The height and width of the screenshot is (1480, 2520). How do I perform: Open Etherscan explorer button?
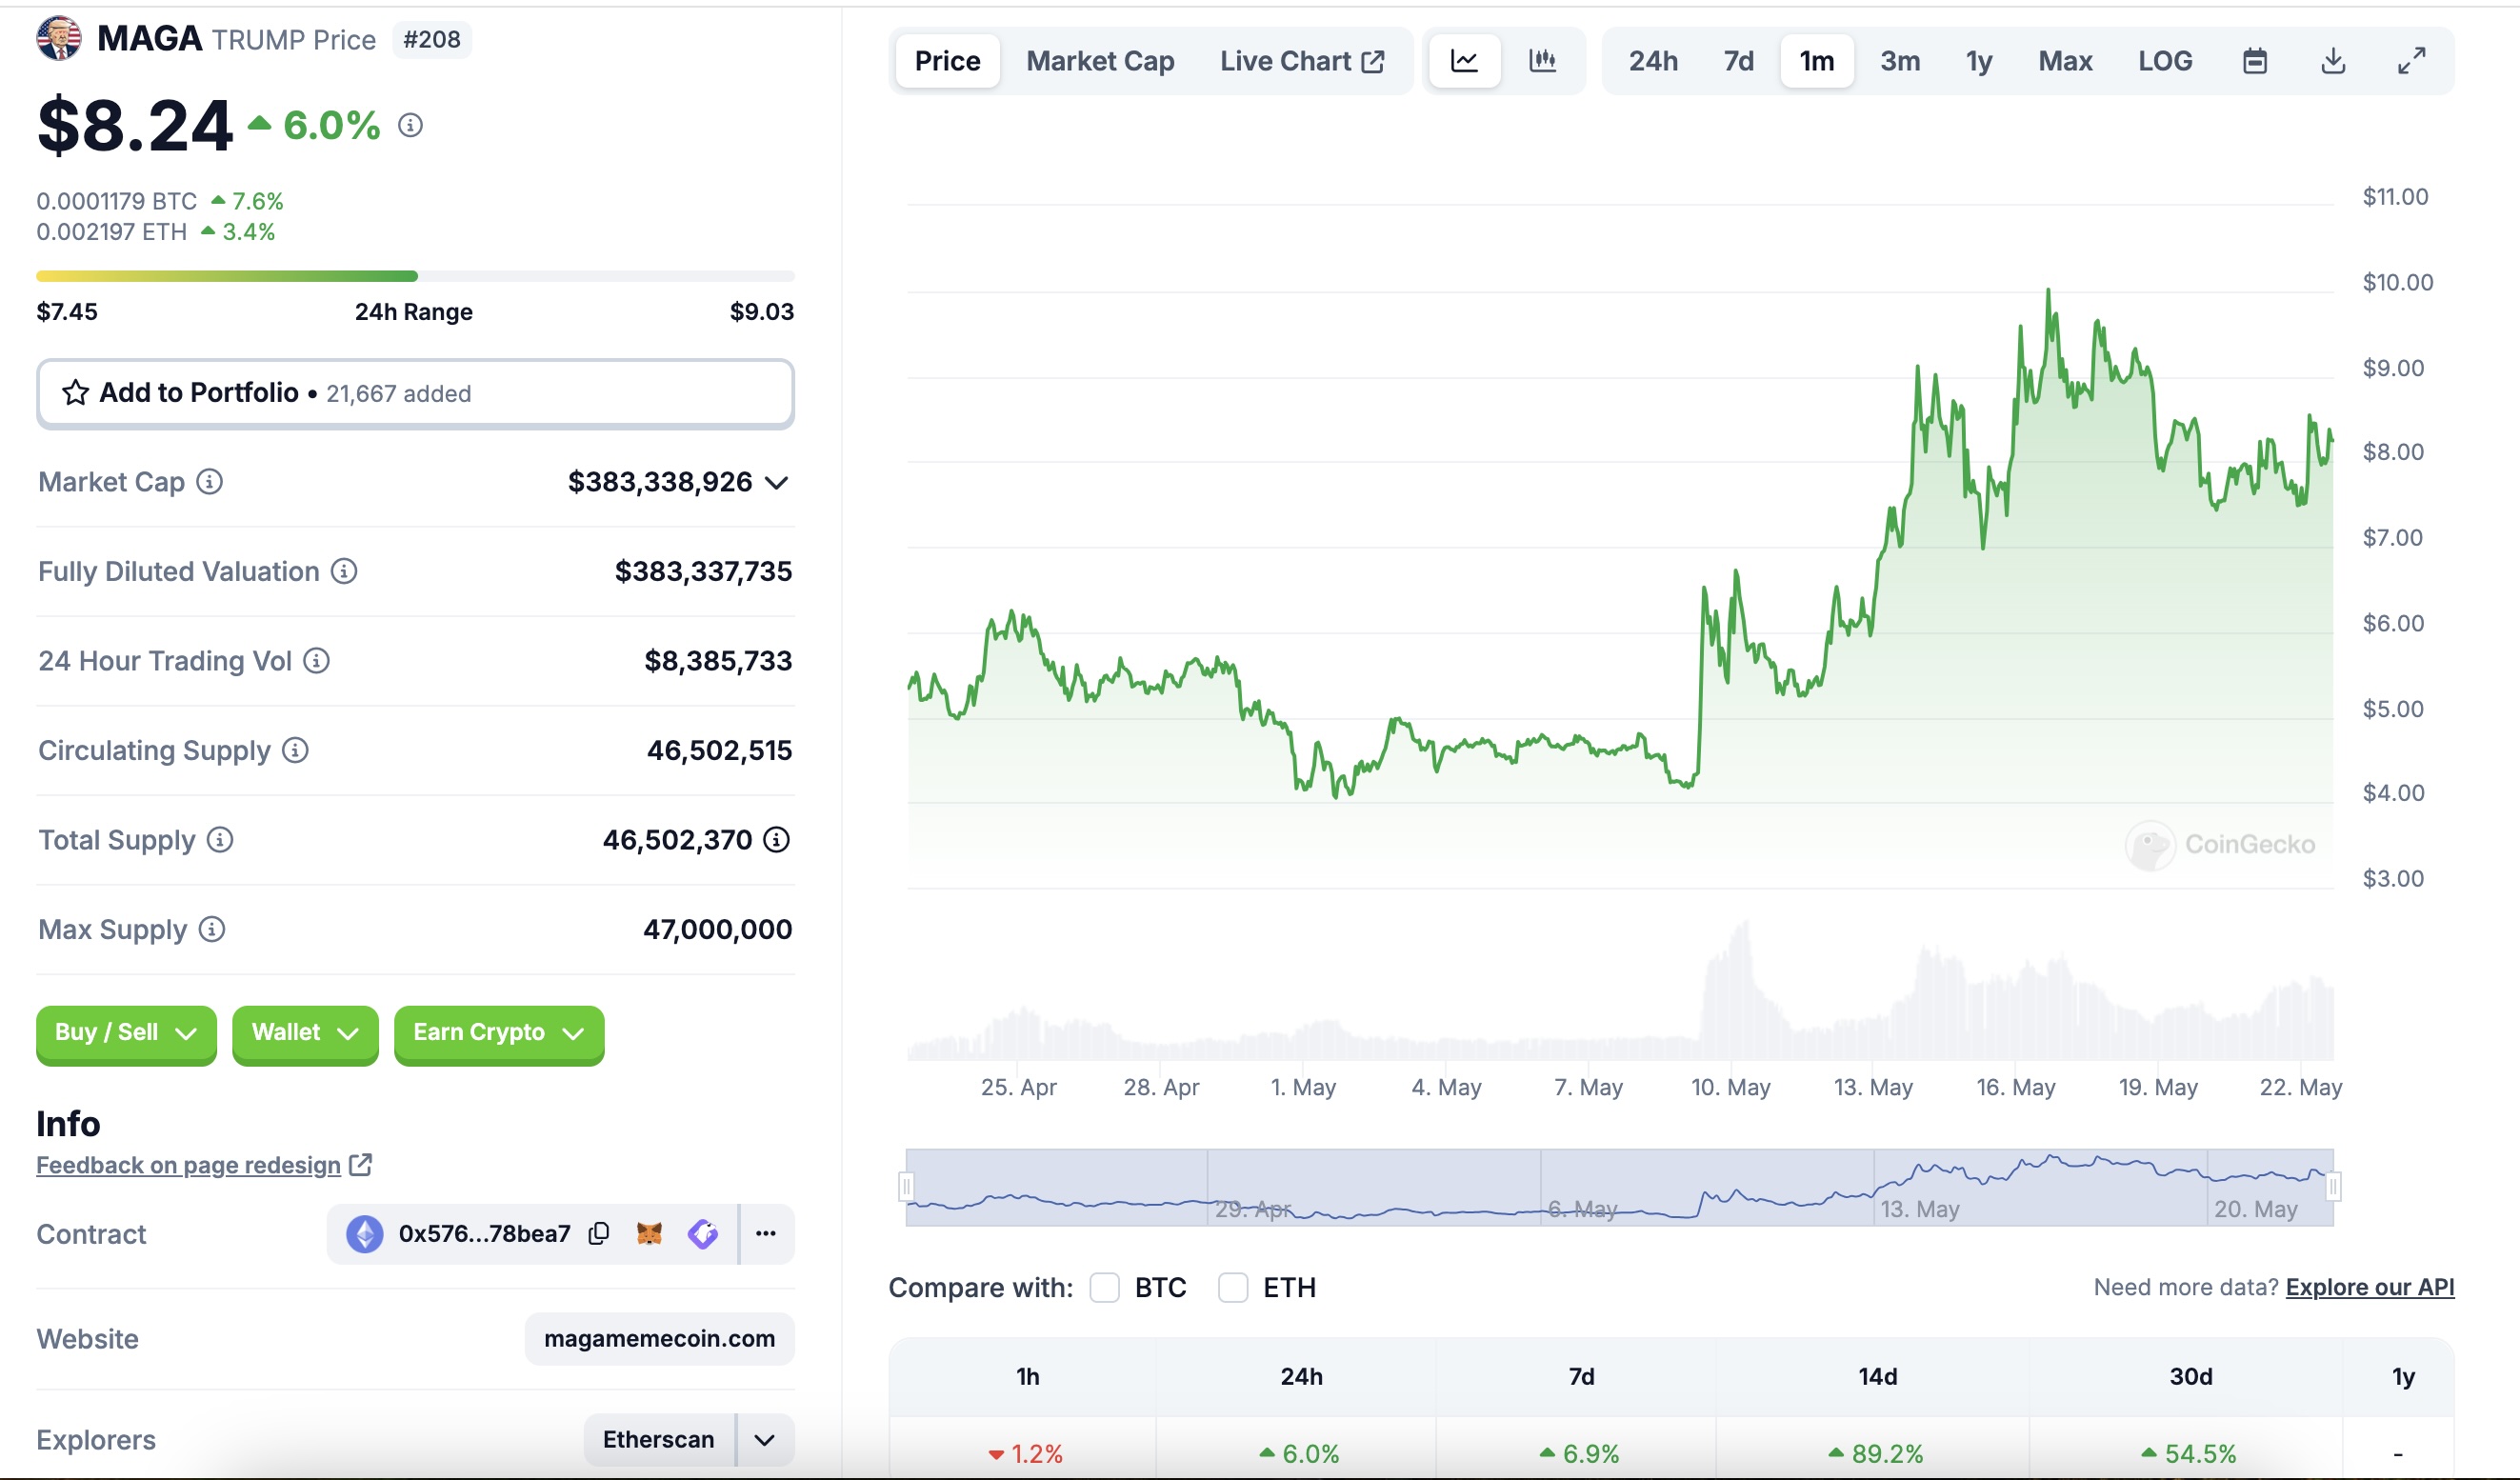click(659, 1440)
